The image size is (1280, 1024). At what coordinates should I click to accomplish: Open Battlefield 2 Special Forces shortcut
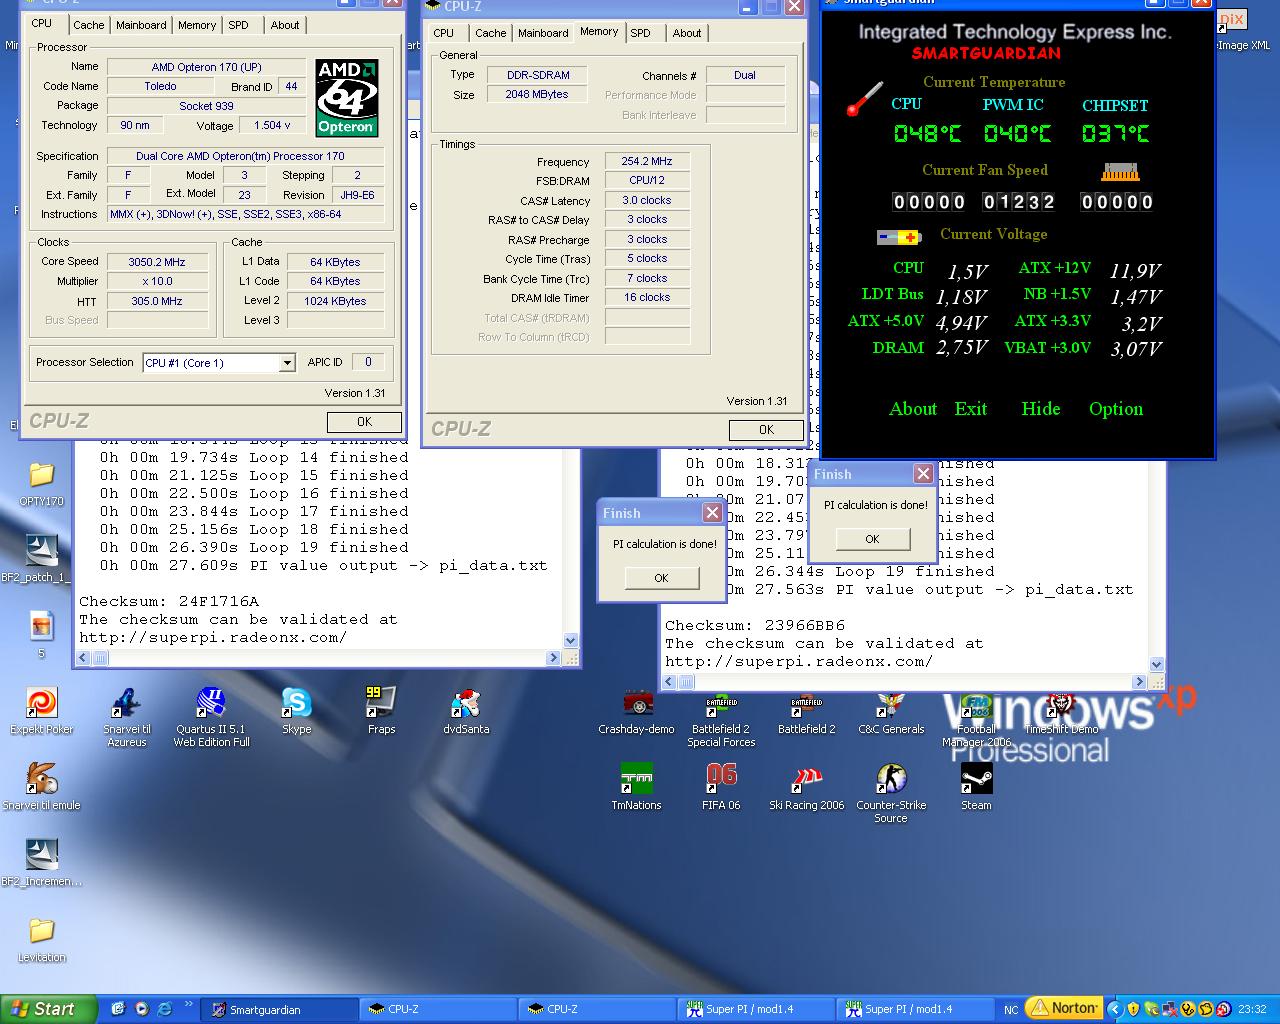[x=721, y=717]
